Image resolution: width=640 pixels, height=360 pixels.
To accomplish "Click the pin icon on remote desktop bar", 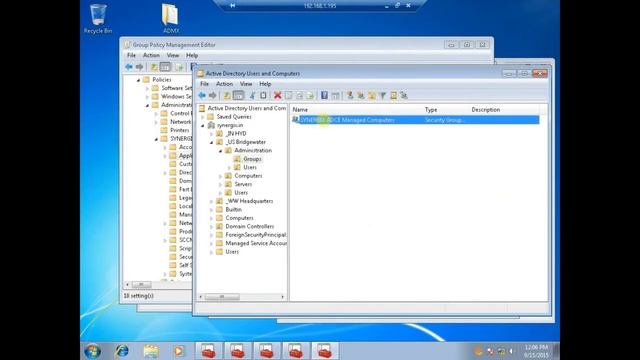I will click(x=232, y=5).
